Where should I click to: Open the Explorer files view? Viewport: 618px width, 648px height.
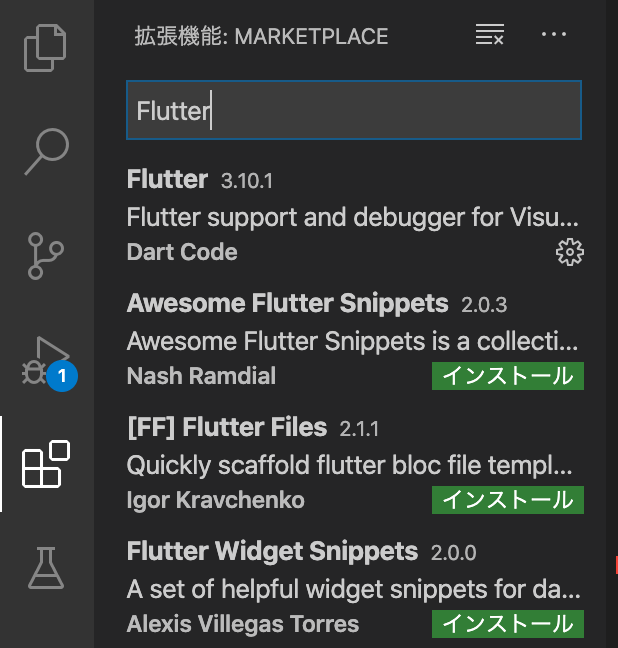45,48
